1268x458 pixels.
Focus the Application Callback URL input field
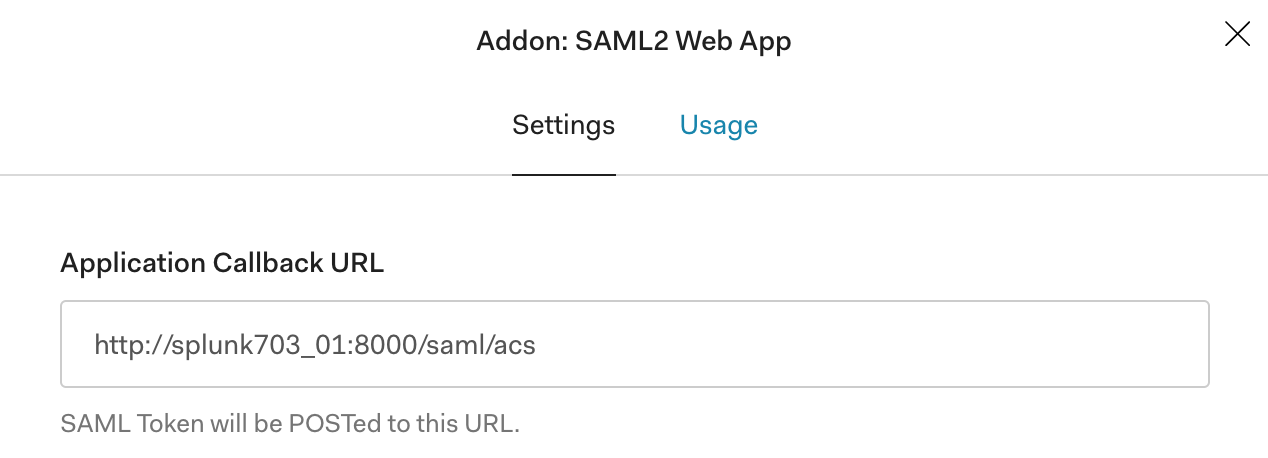click(634, 344)
